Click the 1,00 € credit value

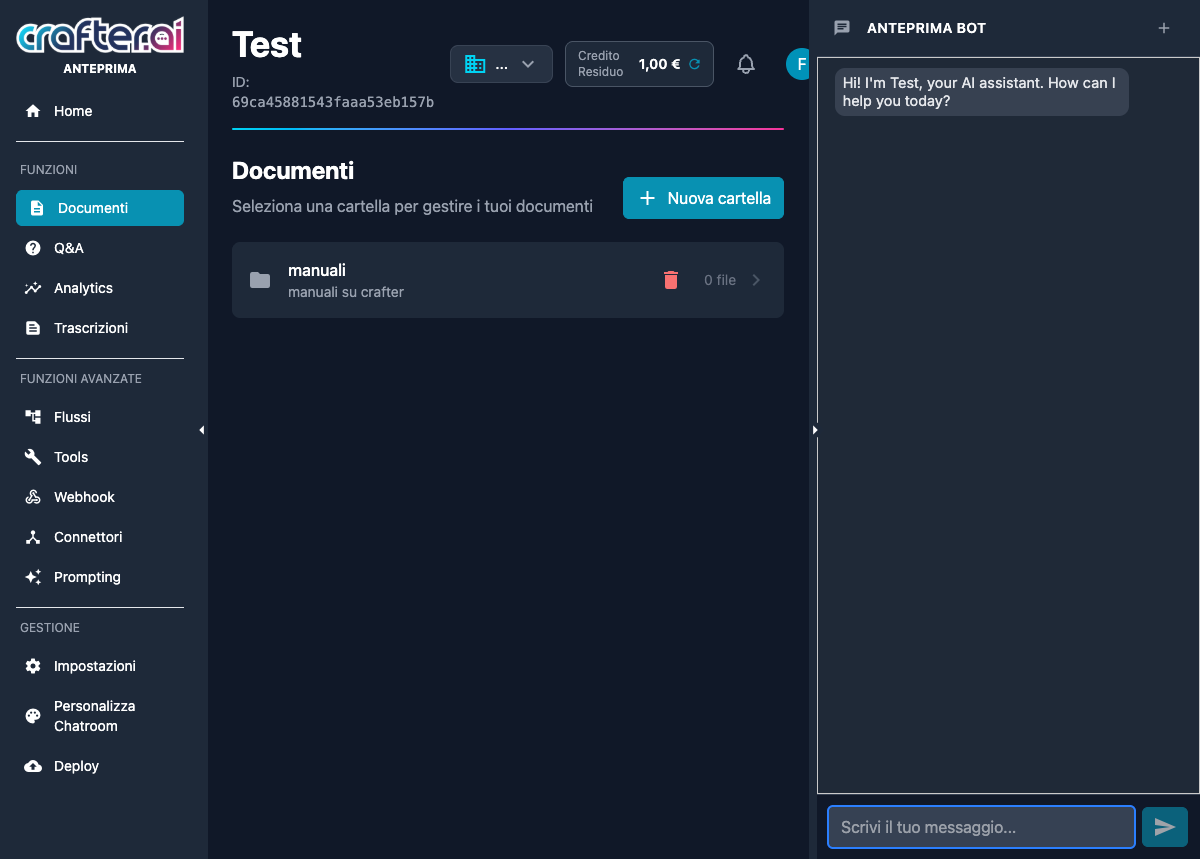(659, 64)
